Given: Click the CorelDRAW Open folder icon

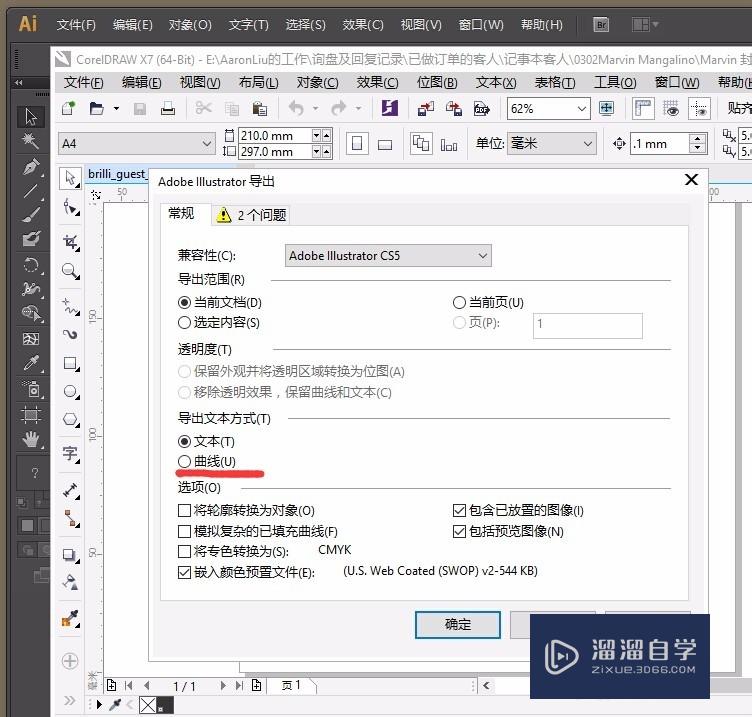Looking at the screenshot, I should click(96, 108).
